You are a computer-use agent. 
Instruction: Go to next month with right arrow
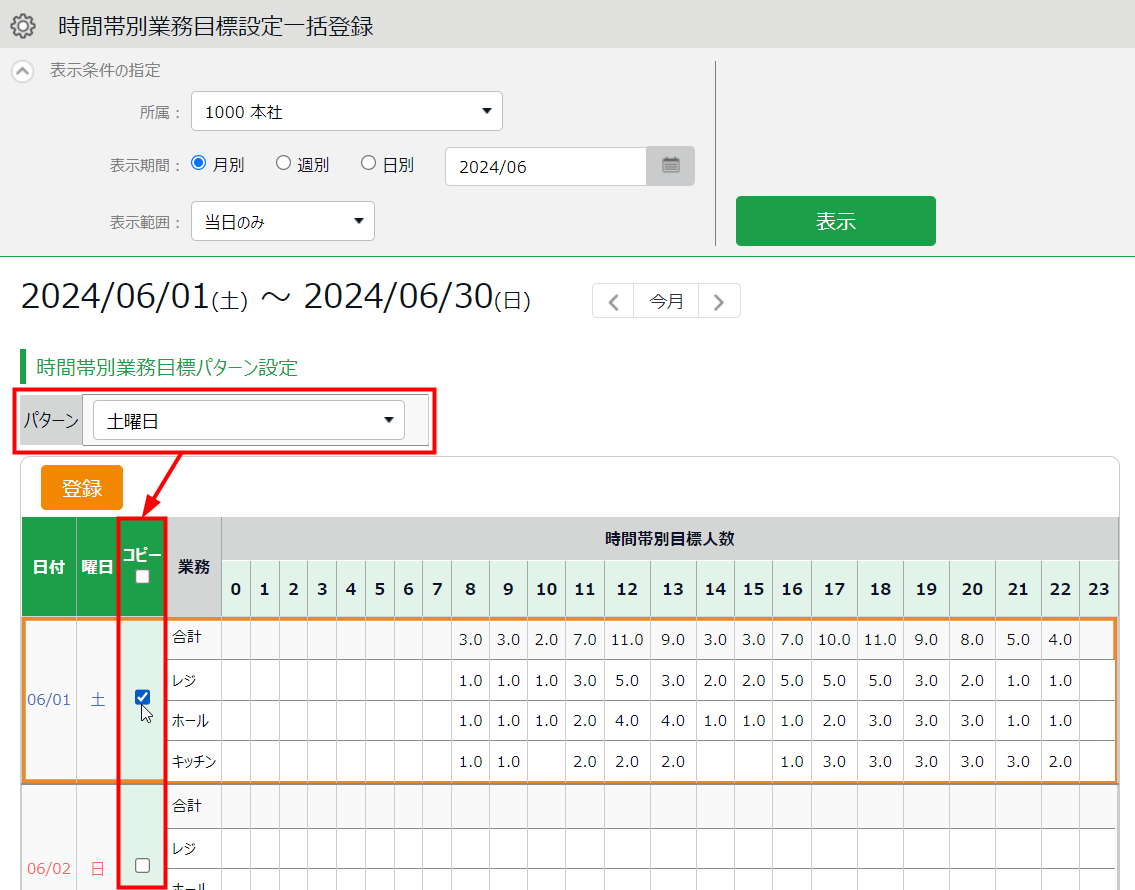pyautogui.click(x=719, y=301)
